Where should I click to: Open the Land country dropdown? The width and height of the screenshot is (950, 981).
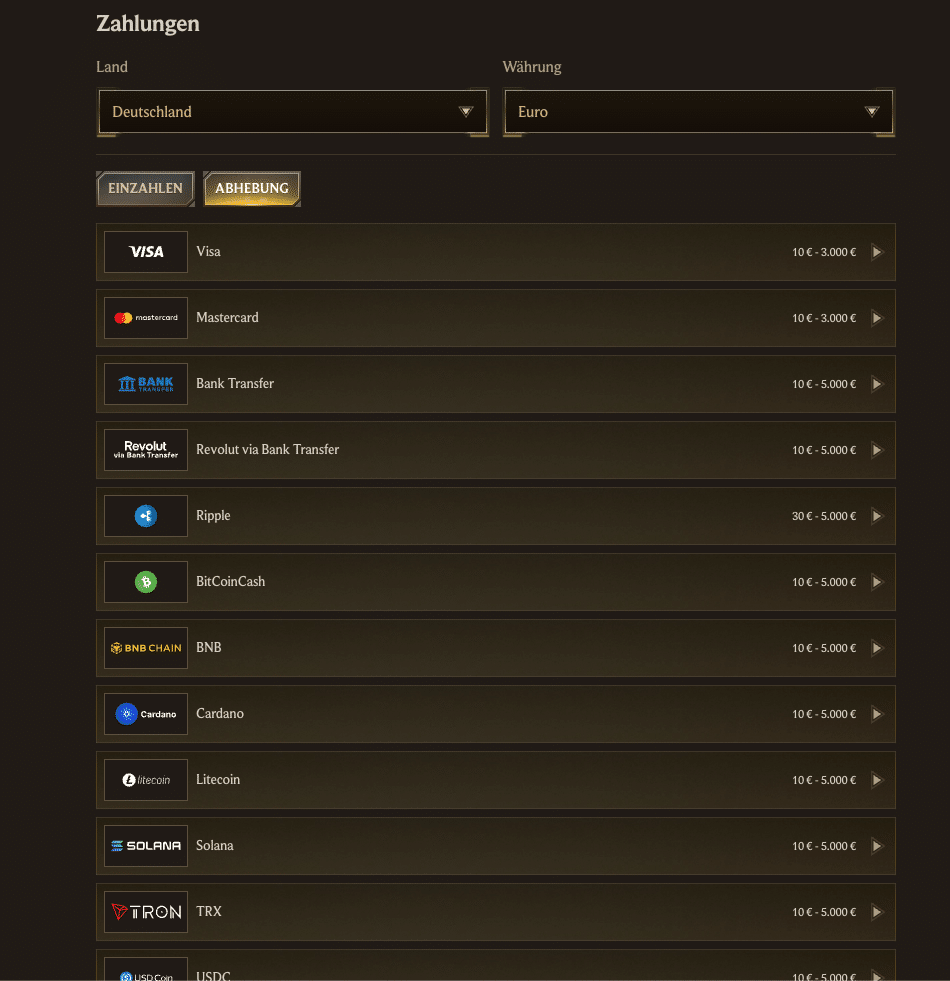pos(293,112)
